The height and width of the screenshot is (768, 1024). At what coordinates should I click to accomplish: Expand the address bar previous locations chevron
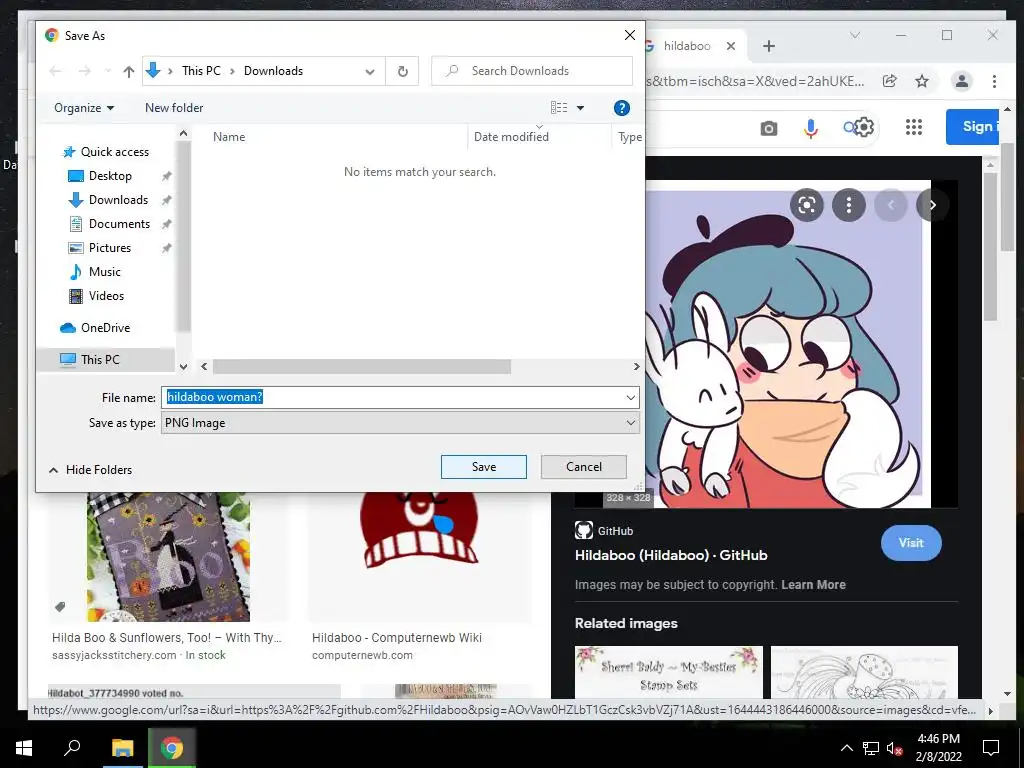(370, 71)
